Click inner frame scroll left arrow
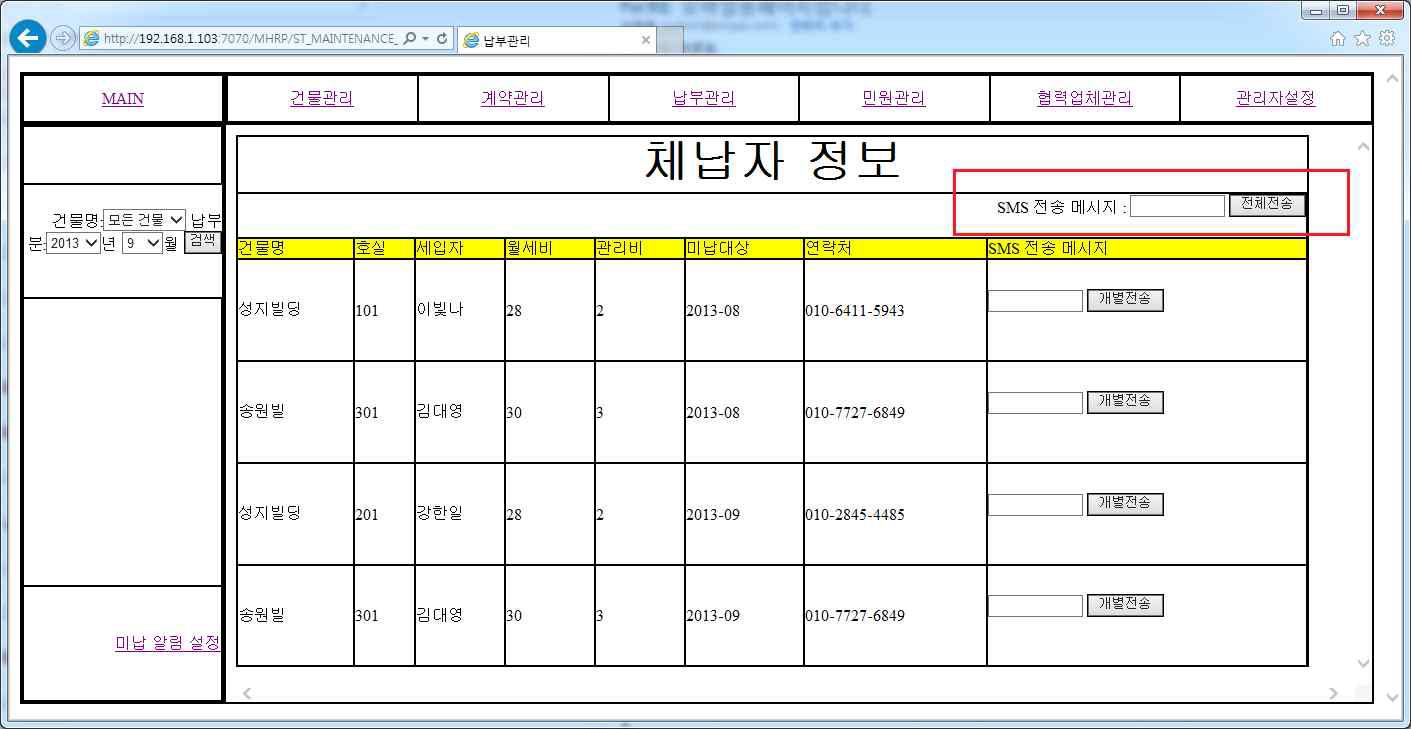 point(246,693)
